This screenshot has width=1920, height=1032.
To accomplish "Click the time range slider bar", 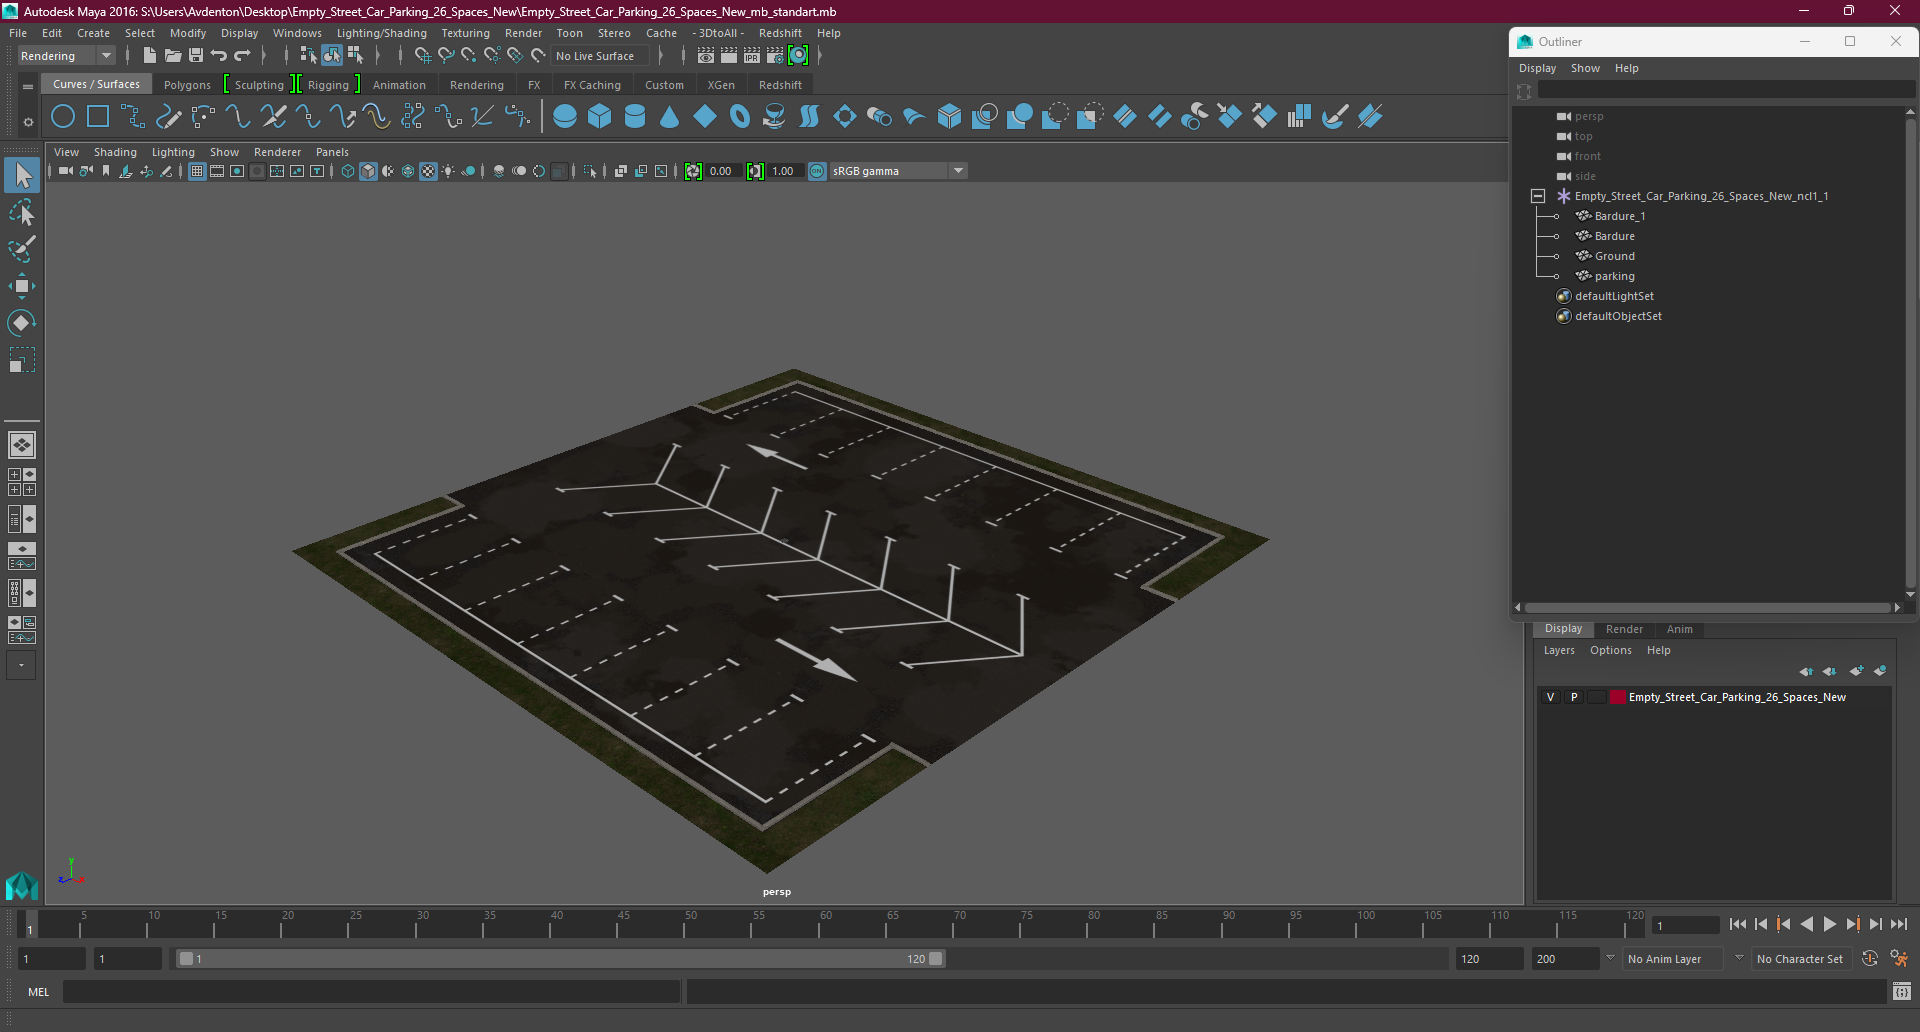I will click(x=561, y=959).
